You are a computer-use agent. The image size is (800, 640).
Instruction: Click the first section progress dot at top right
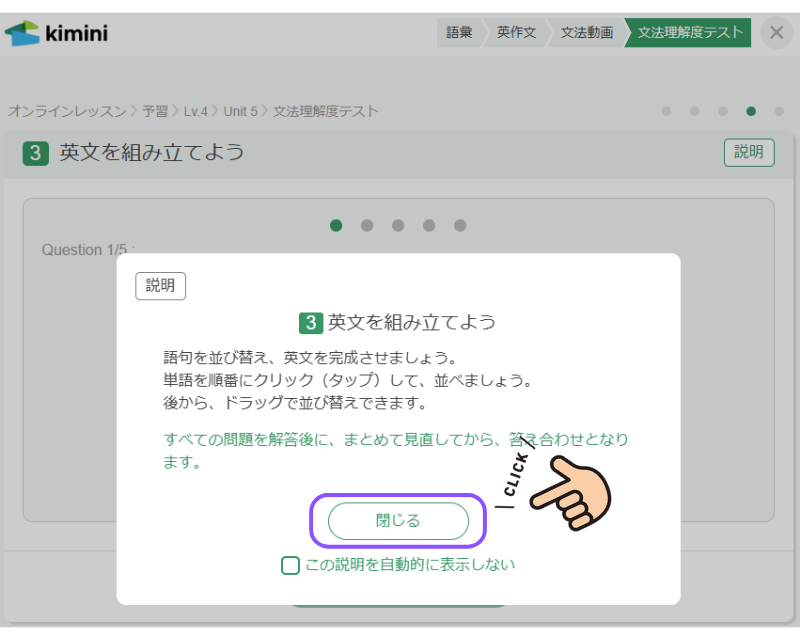point(667,111)
